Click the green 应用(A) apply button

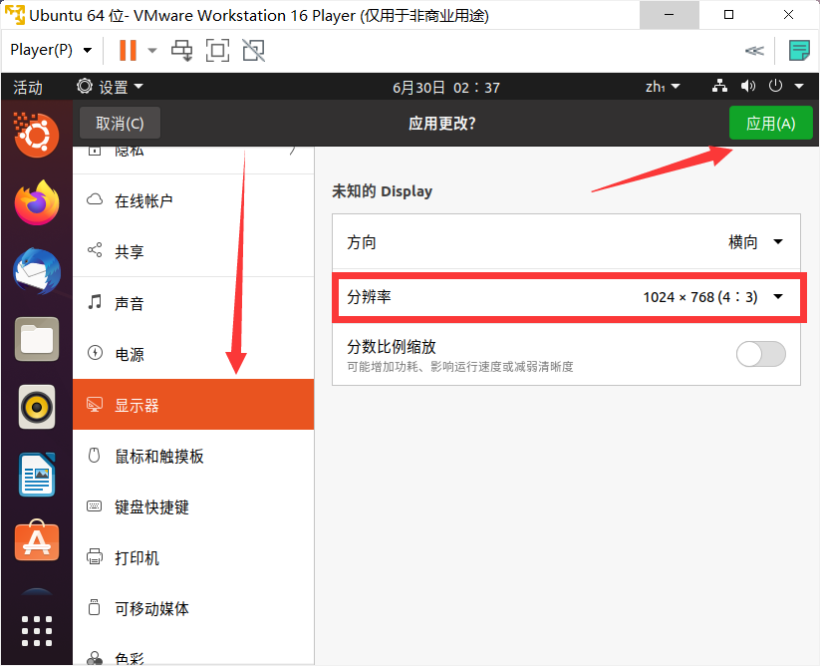tap(771, 123)
